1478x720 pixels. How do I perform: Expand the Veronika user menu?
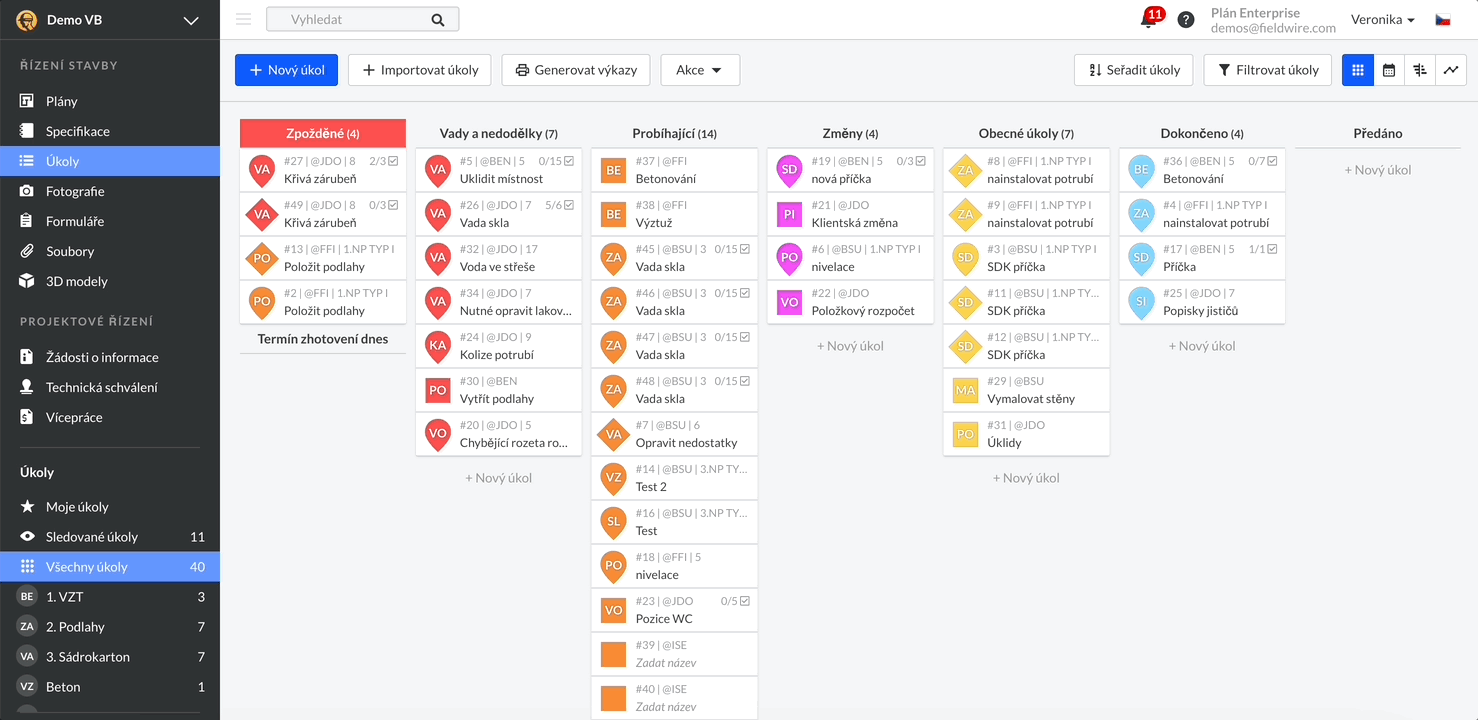tap(1382, 20)
